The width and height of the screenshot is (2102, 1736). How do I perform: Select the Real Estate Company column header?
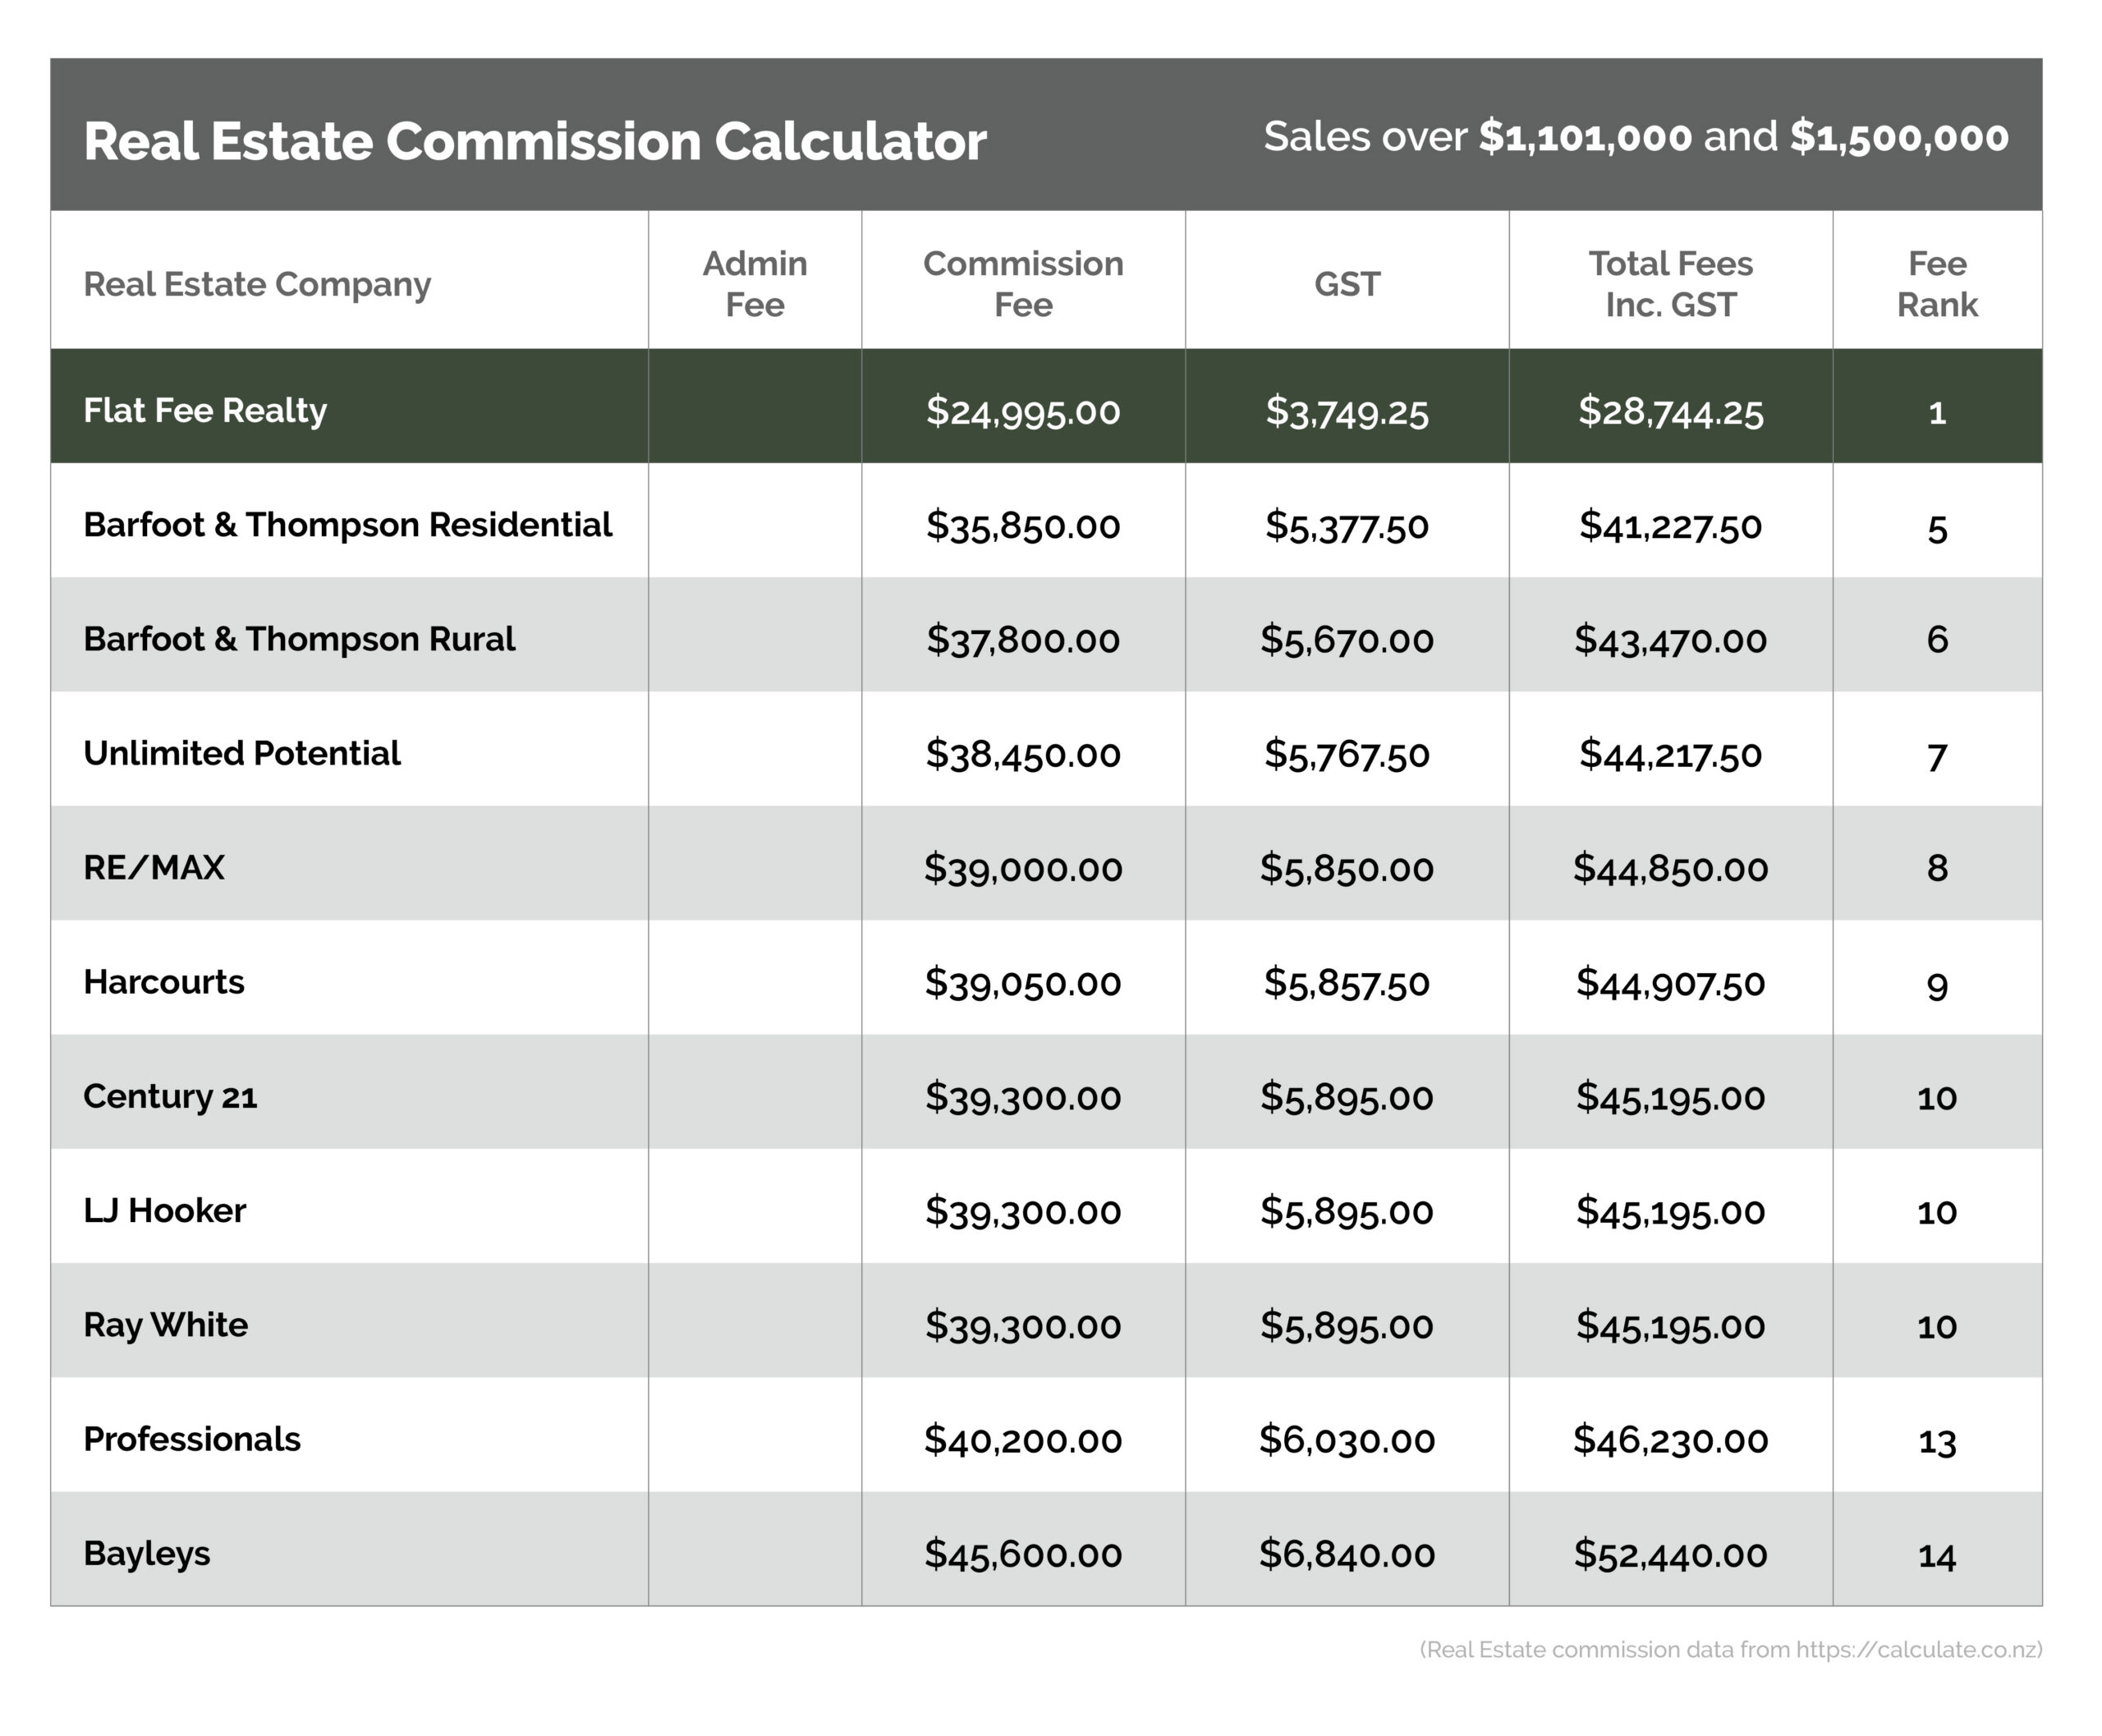[x=257, y=285]
